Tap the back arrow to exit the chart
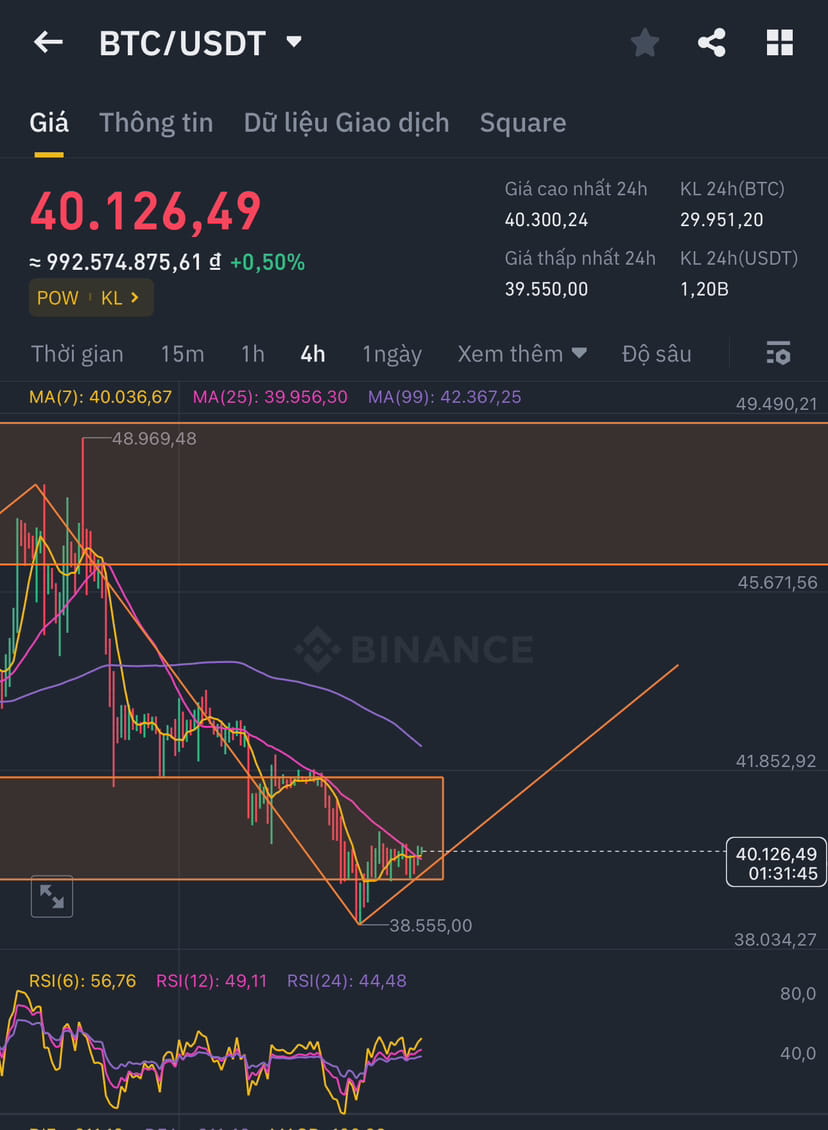828x1130 pixels. [47, 42]
